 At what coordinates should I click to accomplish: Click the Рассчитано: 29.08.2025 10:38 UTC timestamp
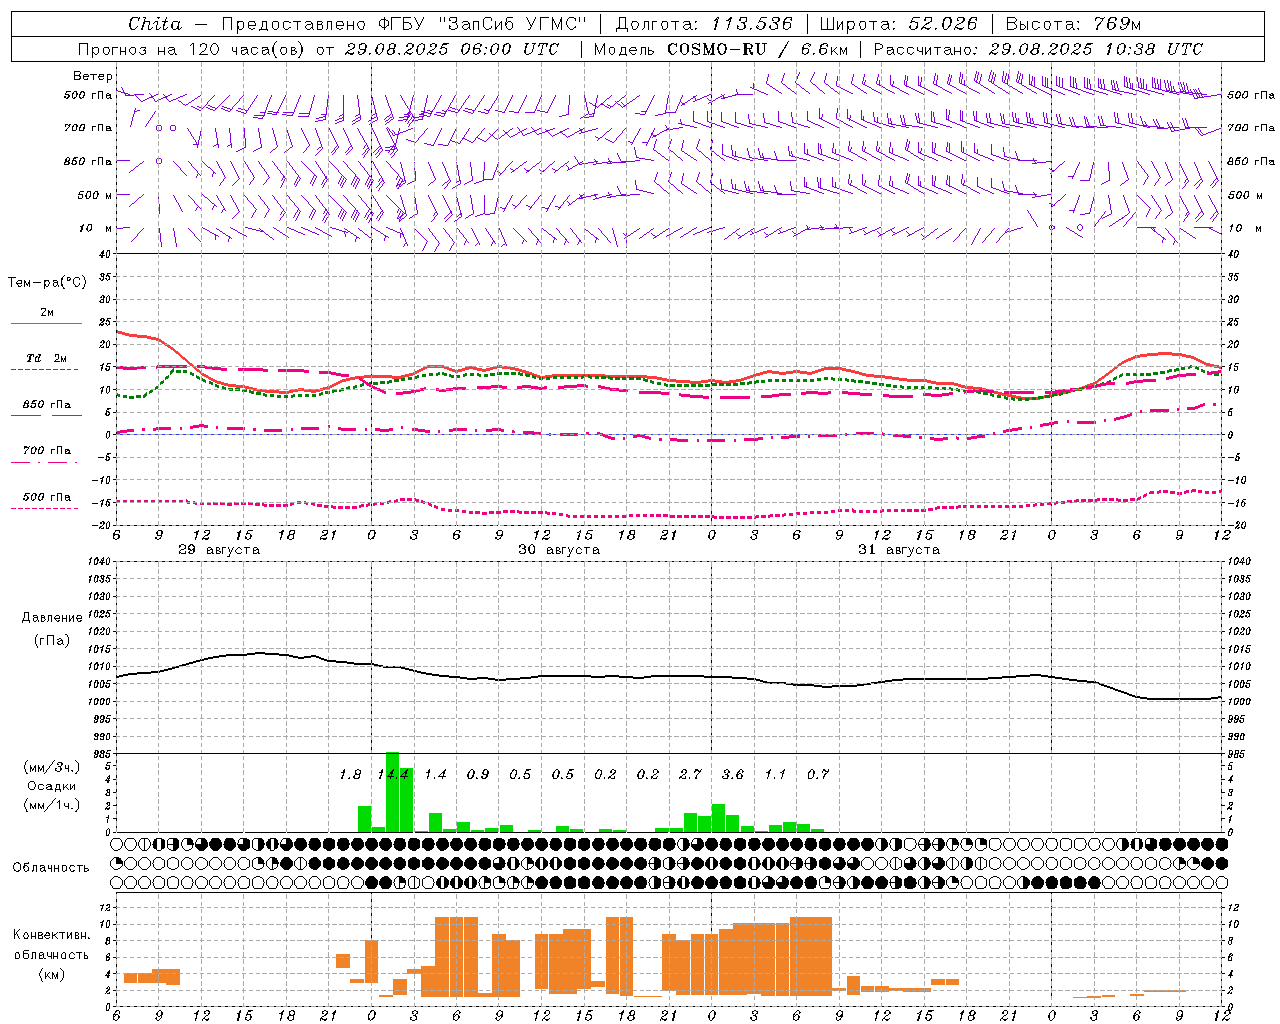[1038, 49]
